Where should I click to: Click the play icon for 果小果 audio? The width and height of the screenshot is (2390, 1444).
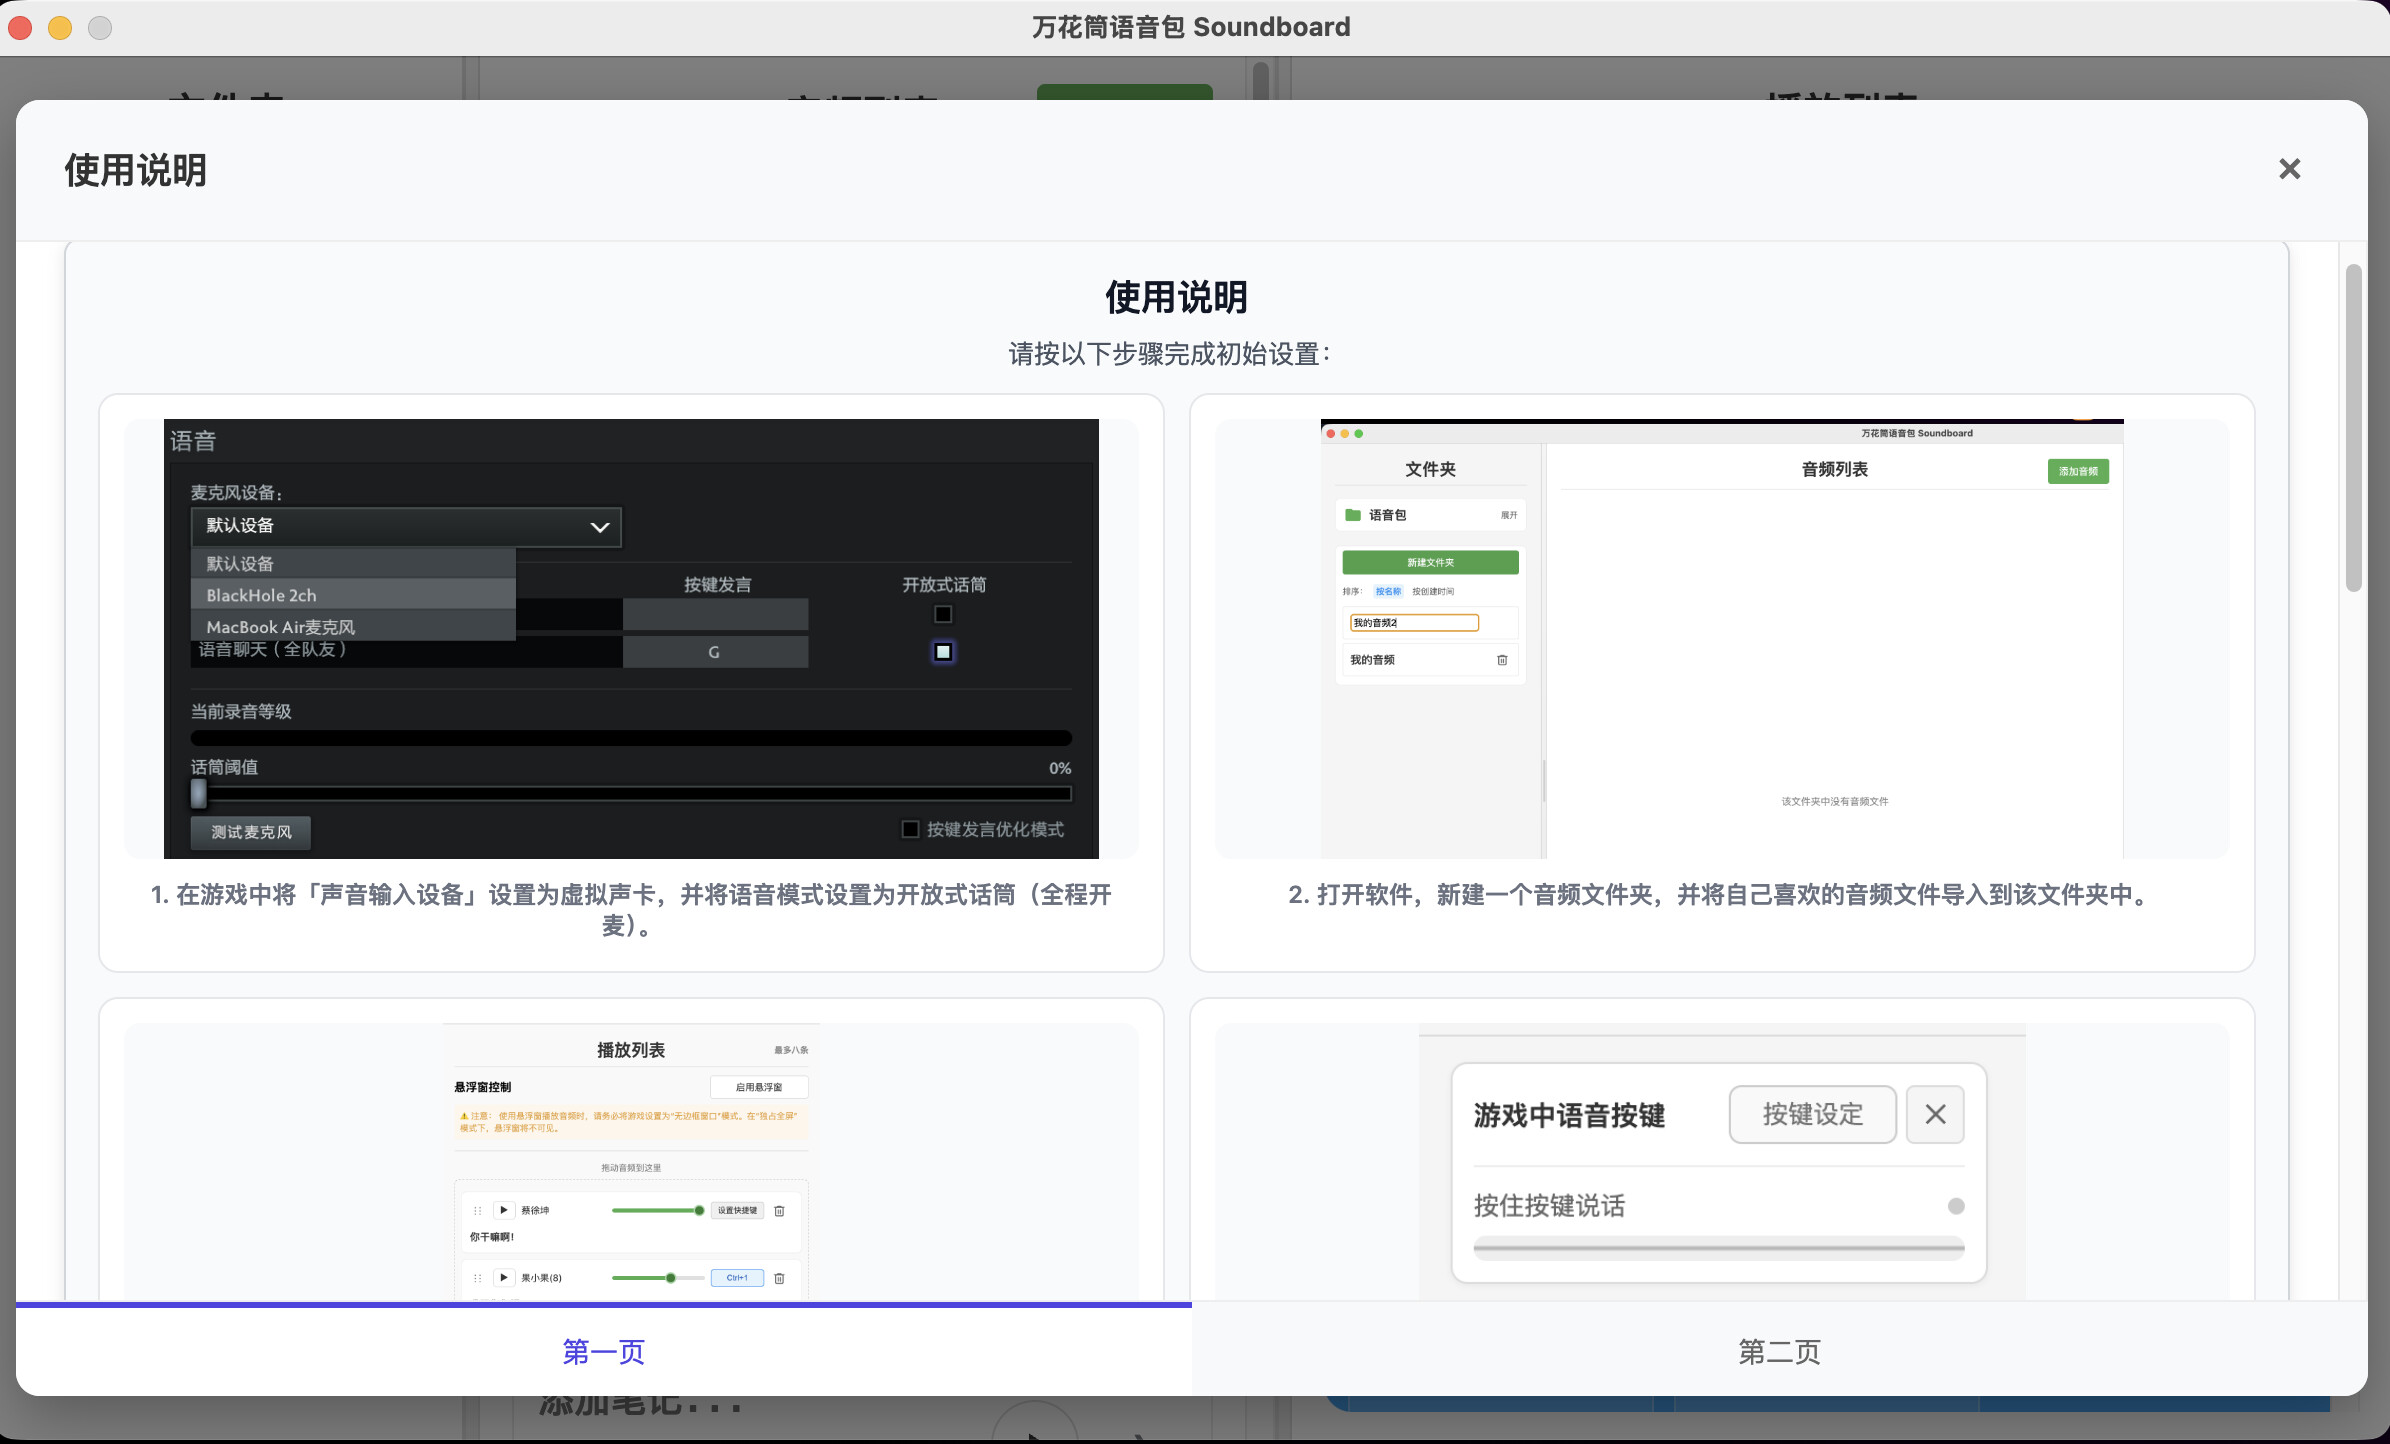[503, 1277]
